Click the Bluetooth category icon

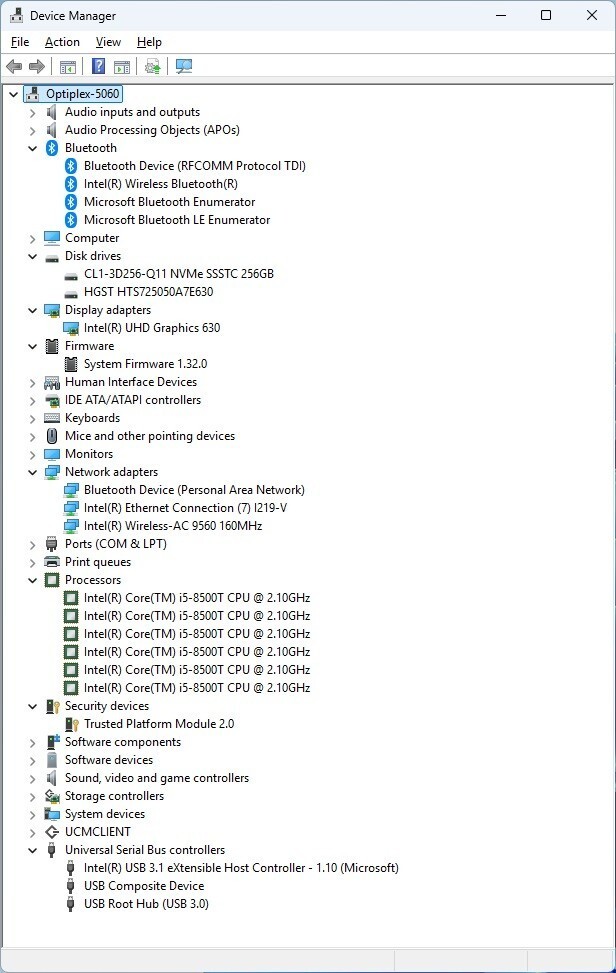click(52, 148)
